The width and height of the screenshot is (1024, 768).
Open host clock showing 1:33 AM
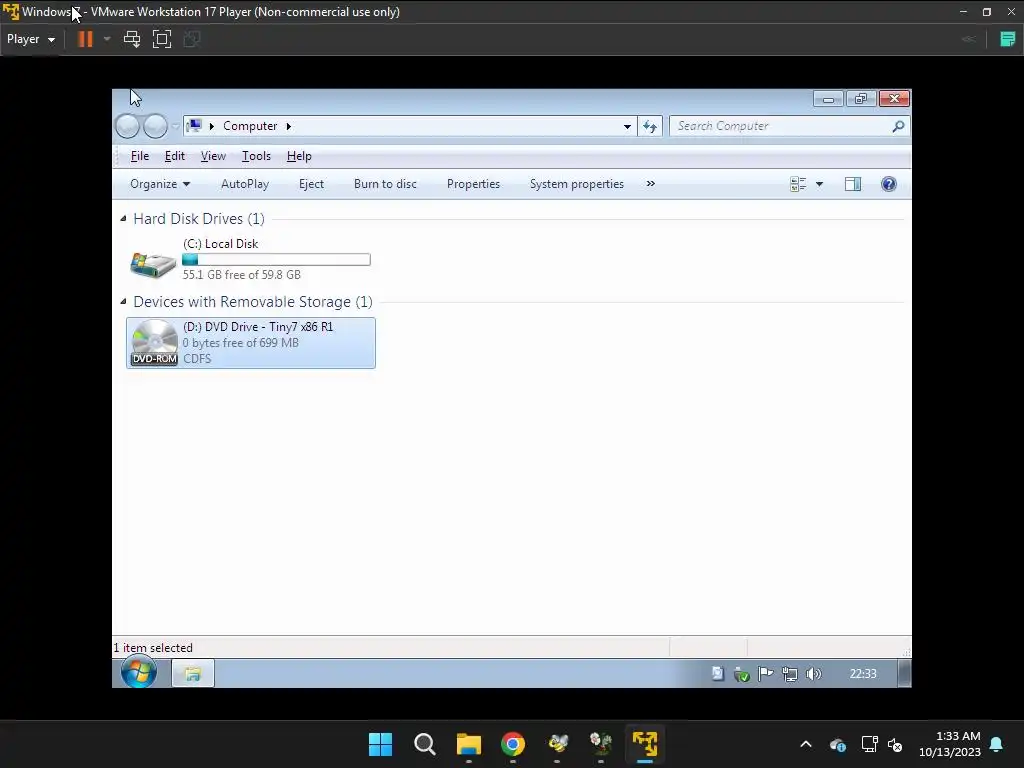tap(950, 744)
